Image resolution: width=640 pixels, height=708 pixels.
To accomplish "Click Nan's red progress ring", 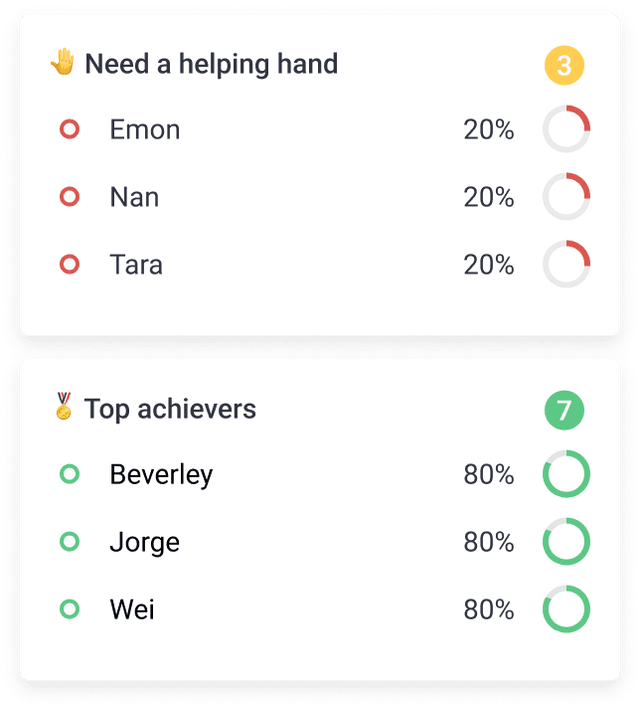I will point(566,197).
